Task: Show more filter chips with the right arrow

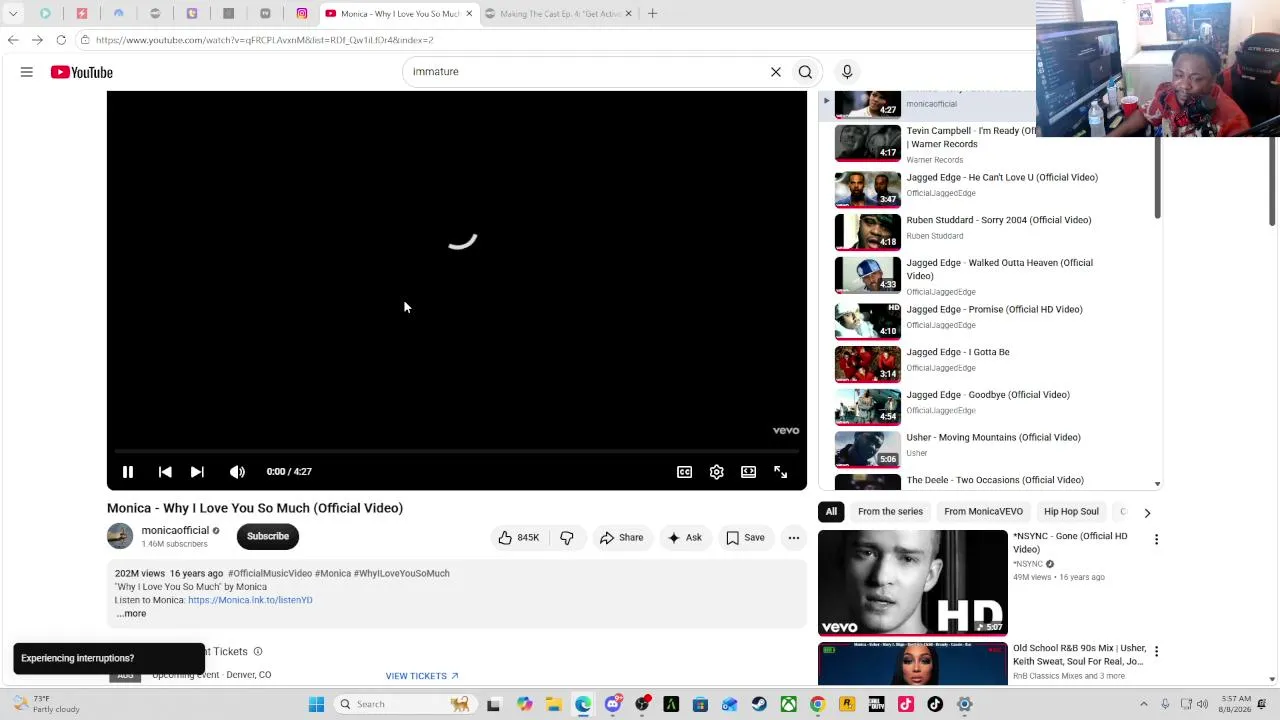Action: coord(1147,512)
